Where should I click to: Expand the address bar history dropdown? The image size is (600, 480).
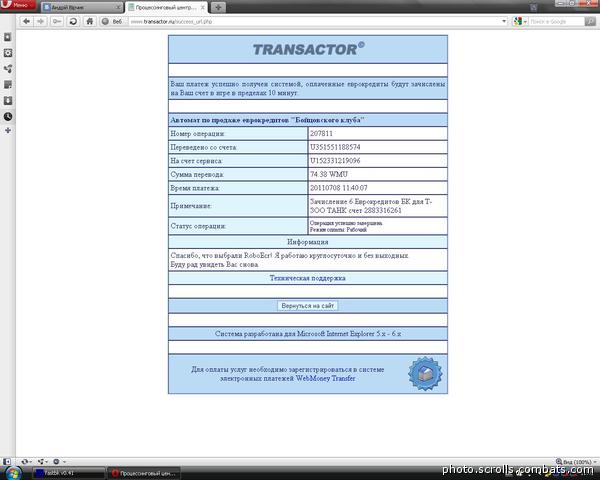pos(504,21)
